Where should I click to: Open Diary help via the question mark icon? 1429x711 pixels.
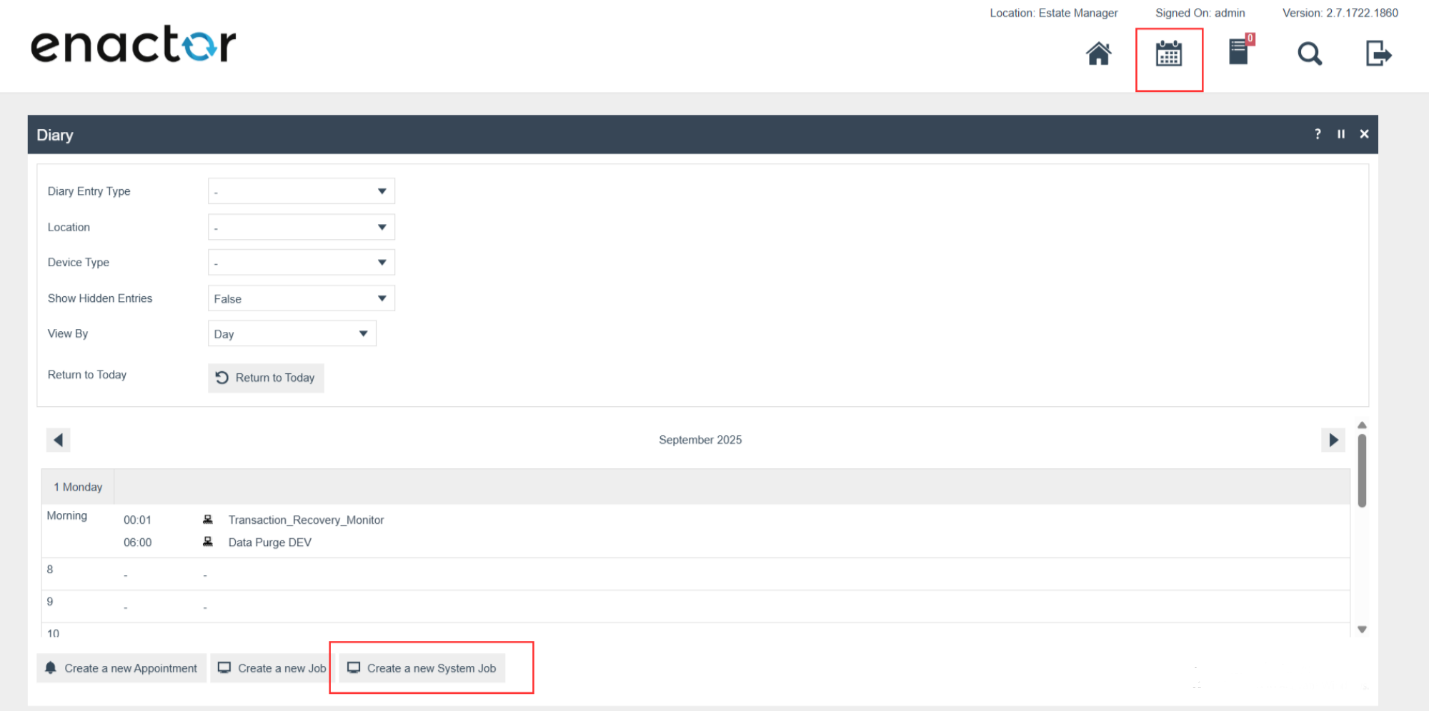[x=1317, y=133]
